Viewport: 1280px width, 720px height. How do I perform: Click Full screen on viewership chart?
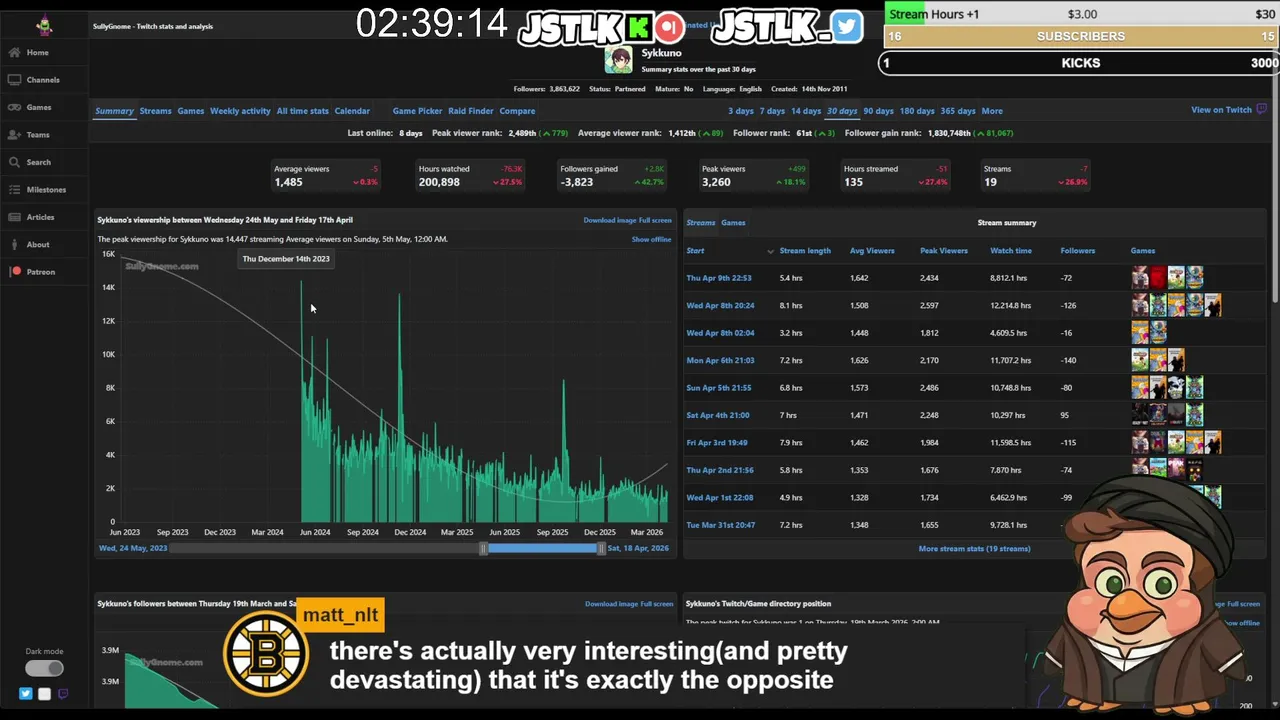click(x=655, y=220)
